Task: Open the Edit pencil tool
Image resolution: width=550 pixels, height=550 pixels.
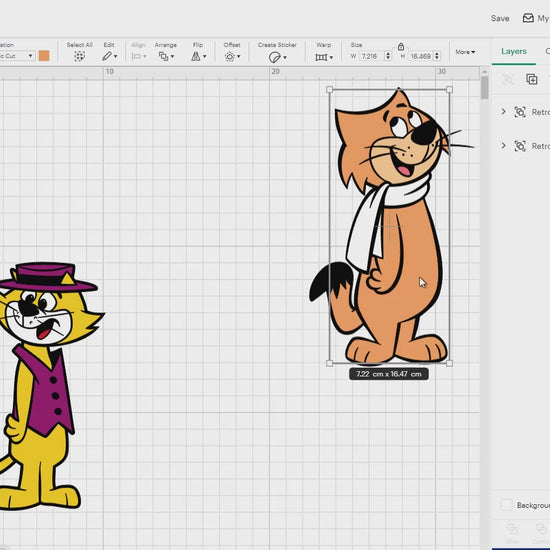Action: click(x=107, y=56)
